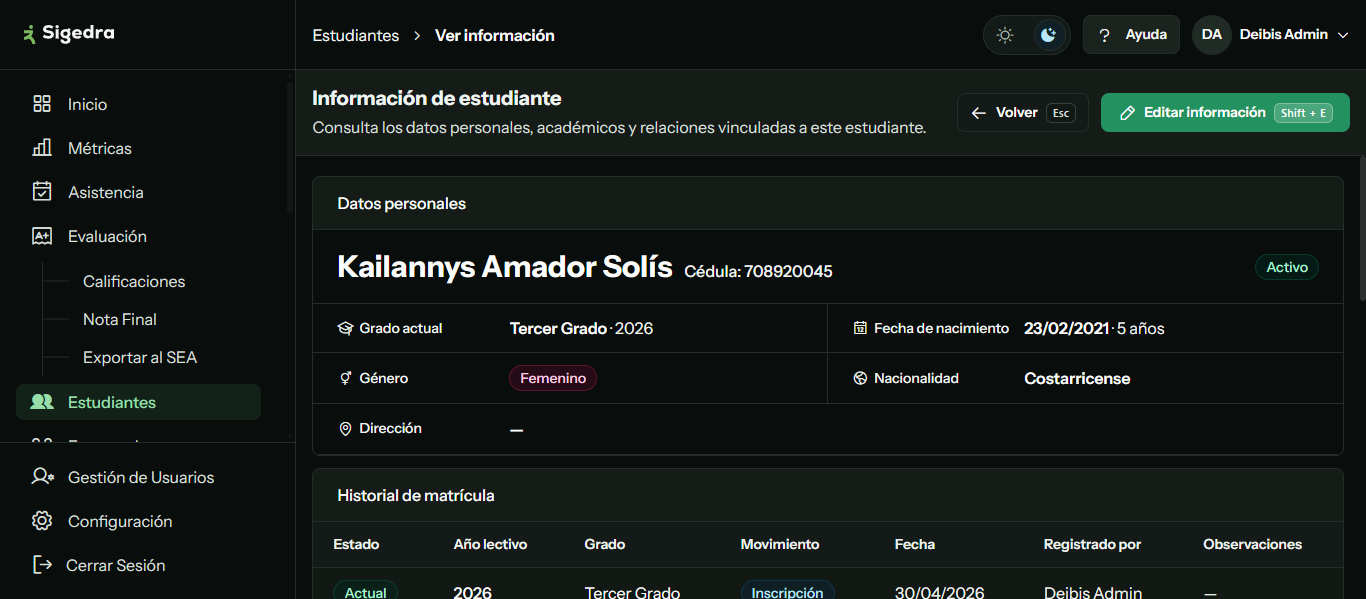Click the Volver button
1366x599 pixels.
pos(1022,113)
